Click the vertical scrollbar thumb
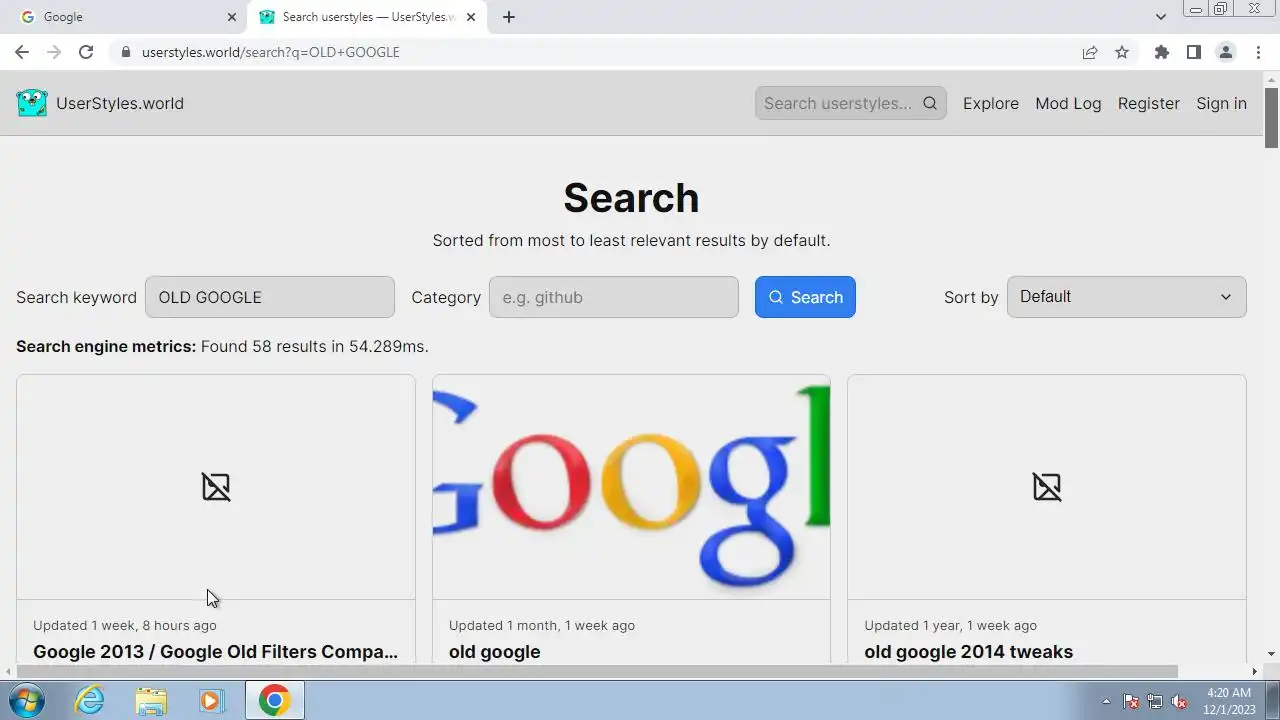 point(1271,118)
